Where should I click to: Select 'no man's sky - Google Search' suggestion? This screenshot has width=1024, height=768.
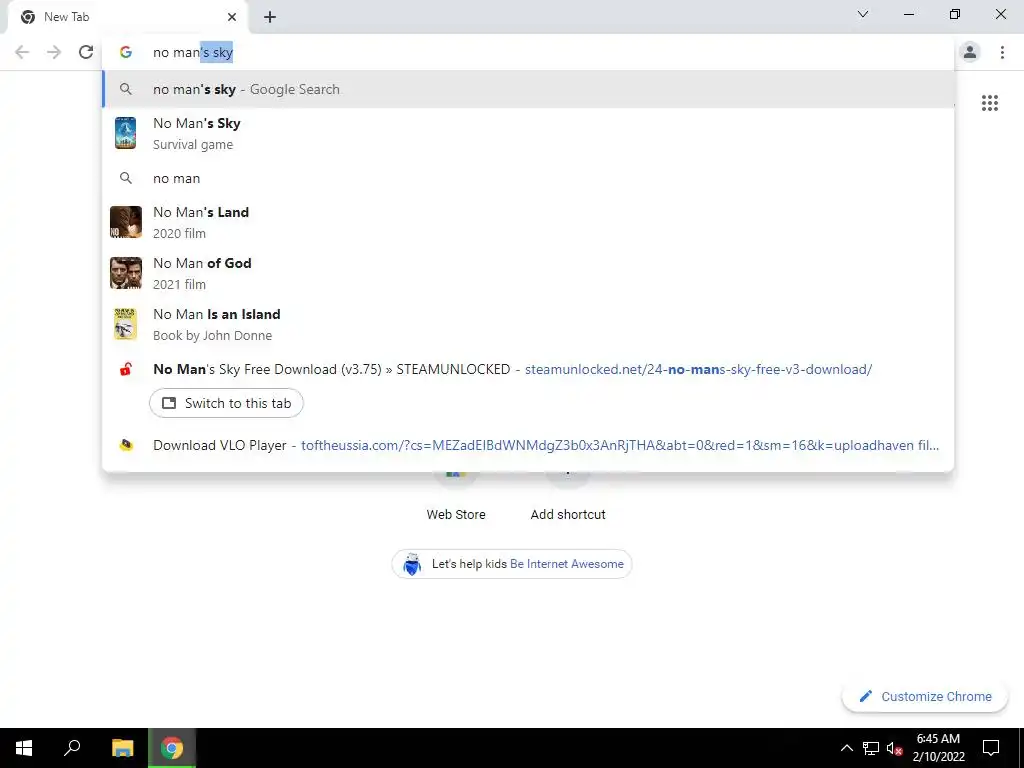[528, 89]
